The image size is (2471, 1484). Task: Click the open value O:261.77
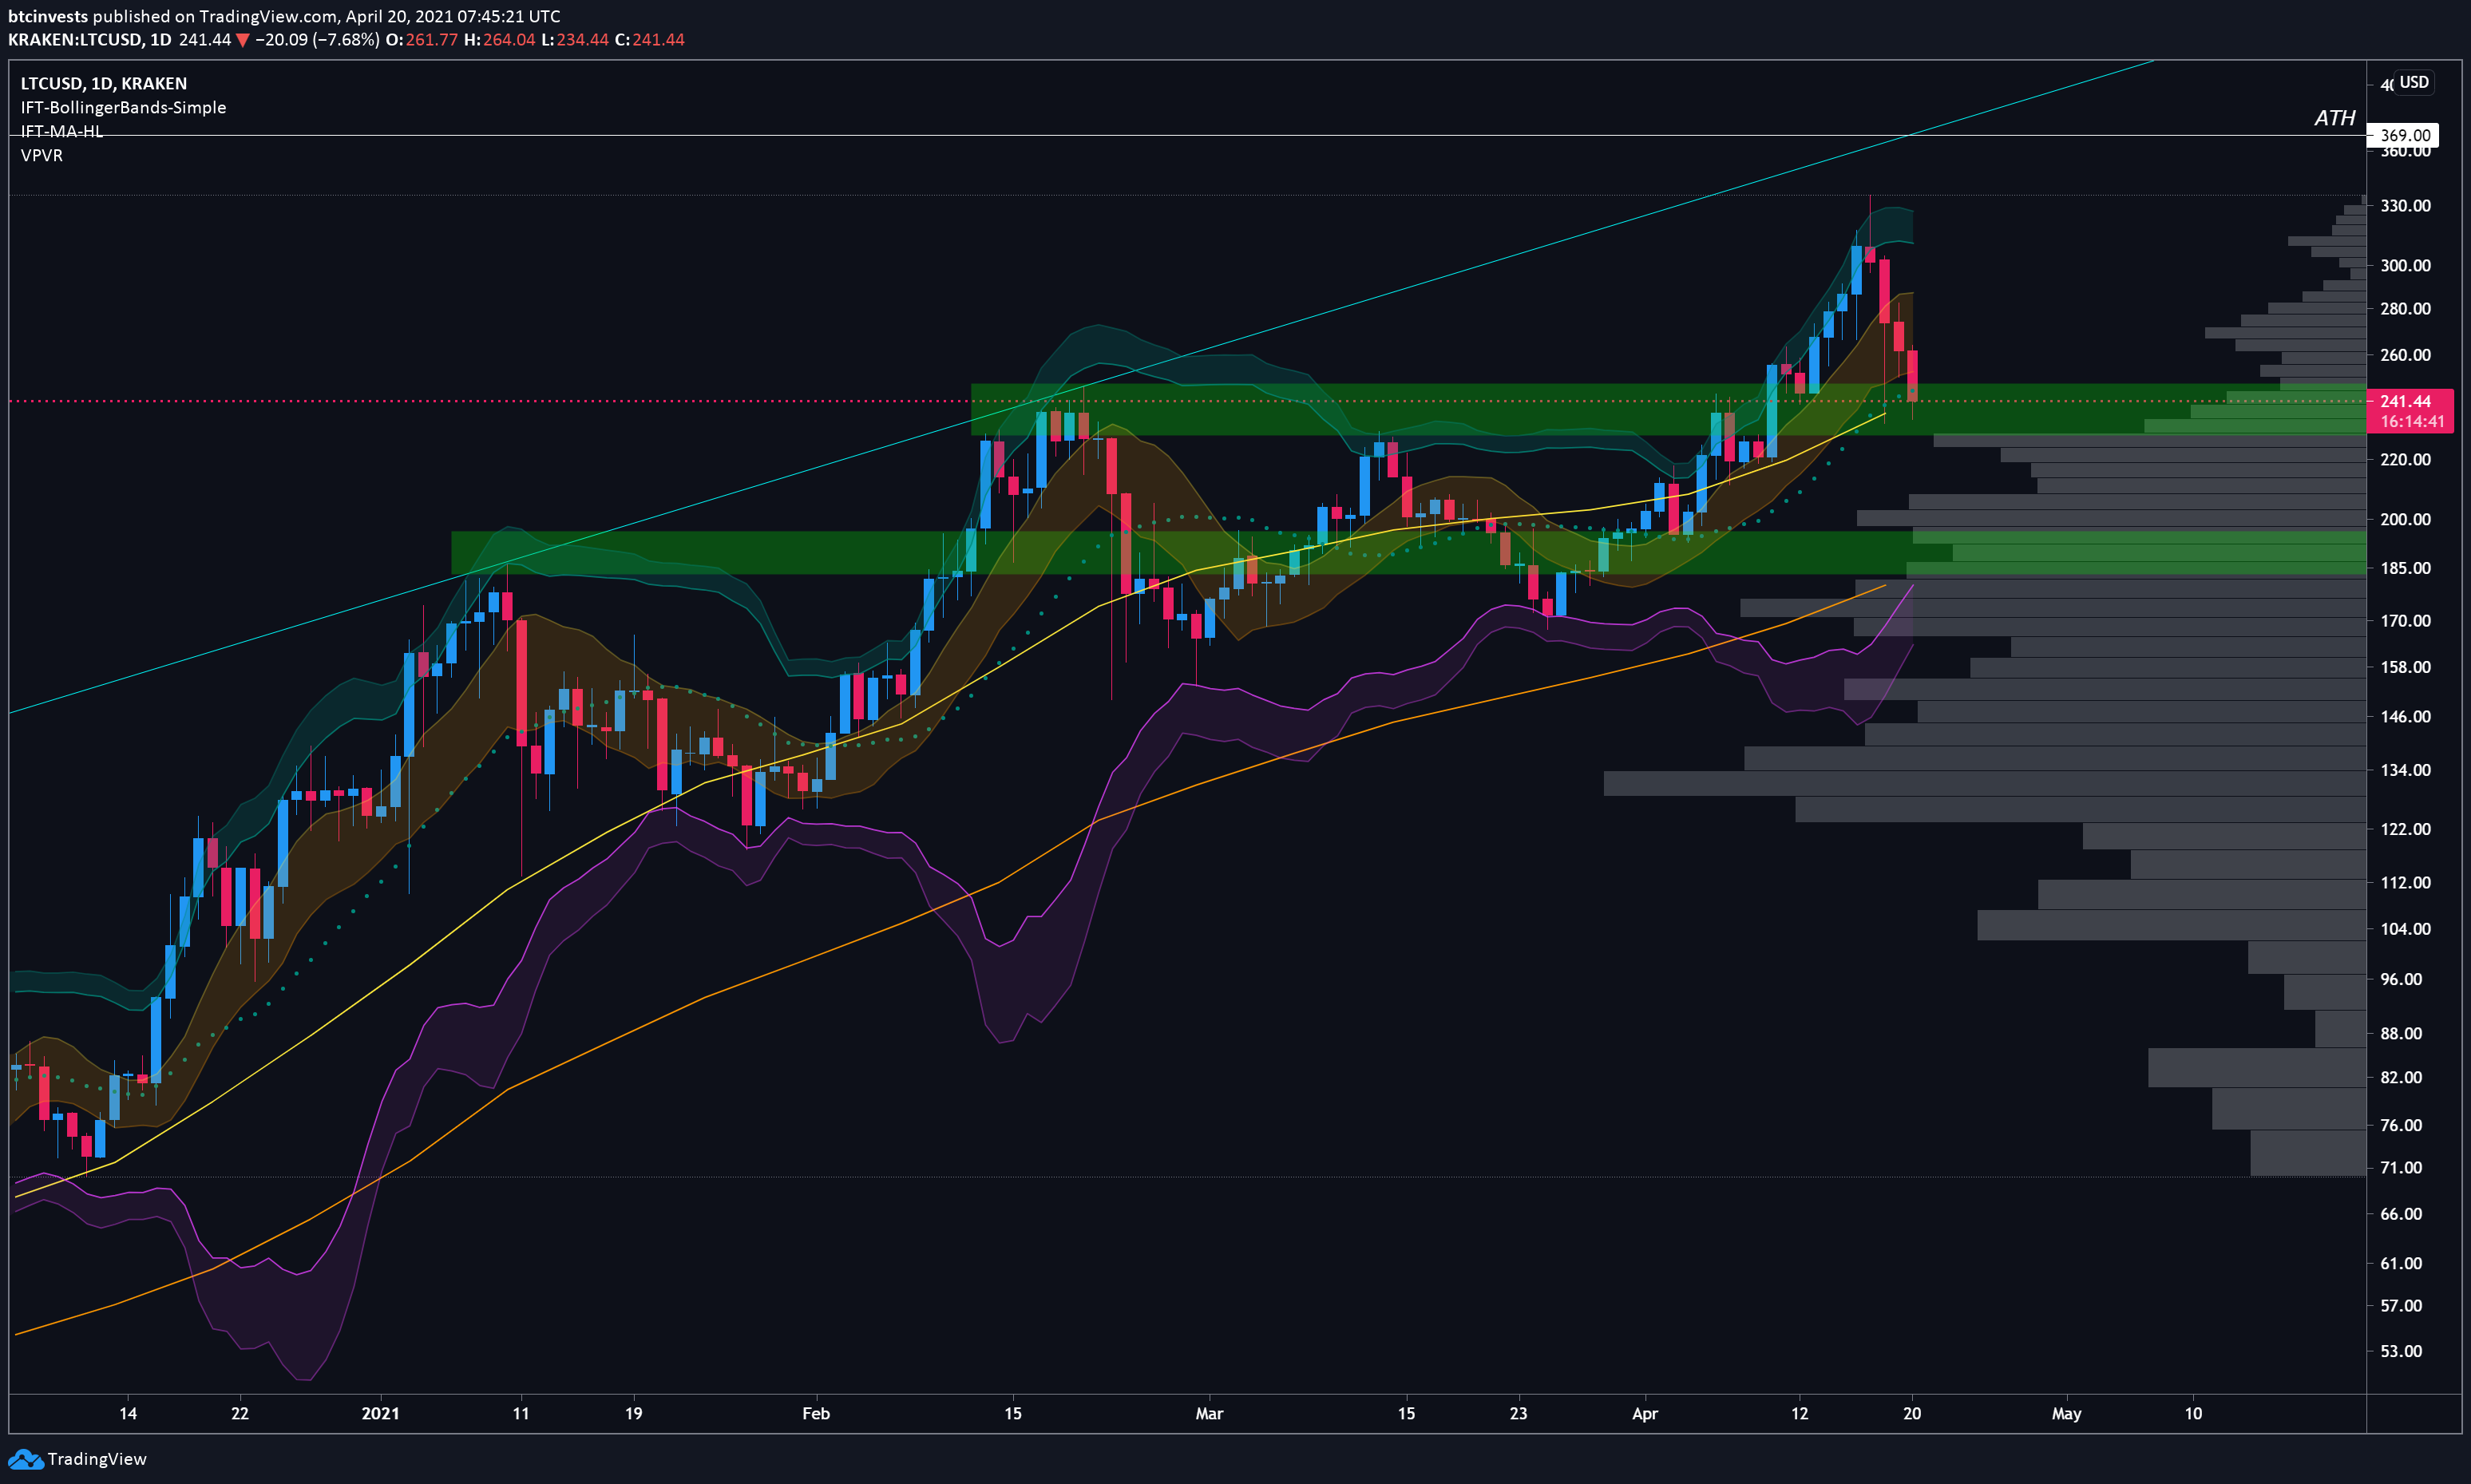tap(422, 40)
